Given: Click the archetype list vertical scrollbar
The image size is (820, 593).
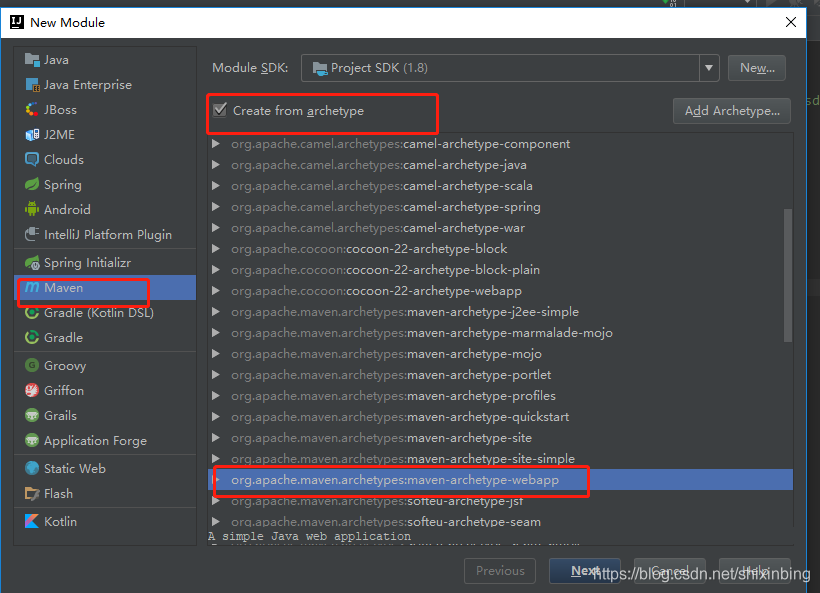Looking at the screenshot, I should [788, 275].
